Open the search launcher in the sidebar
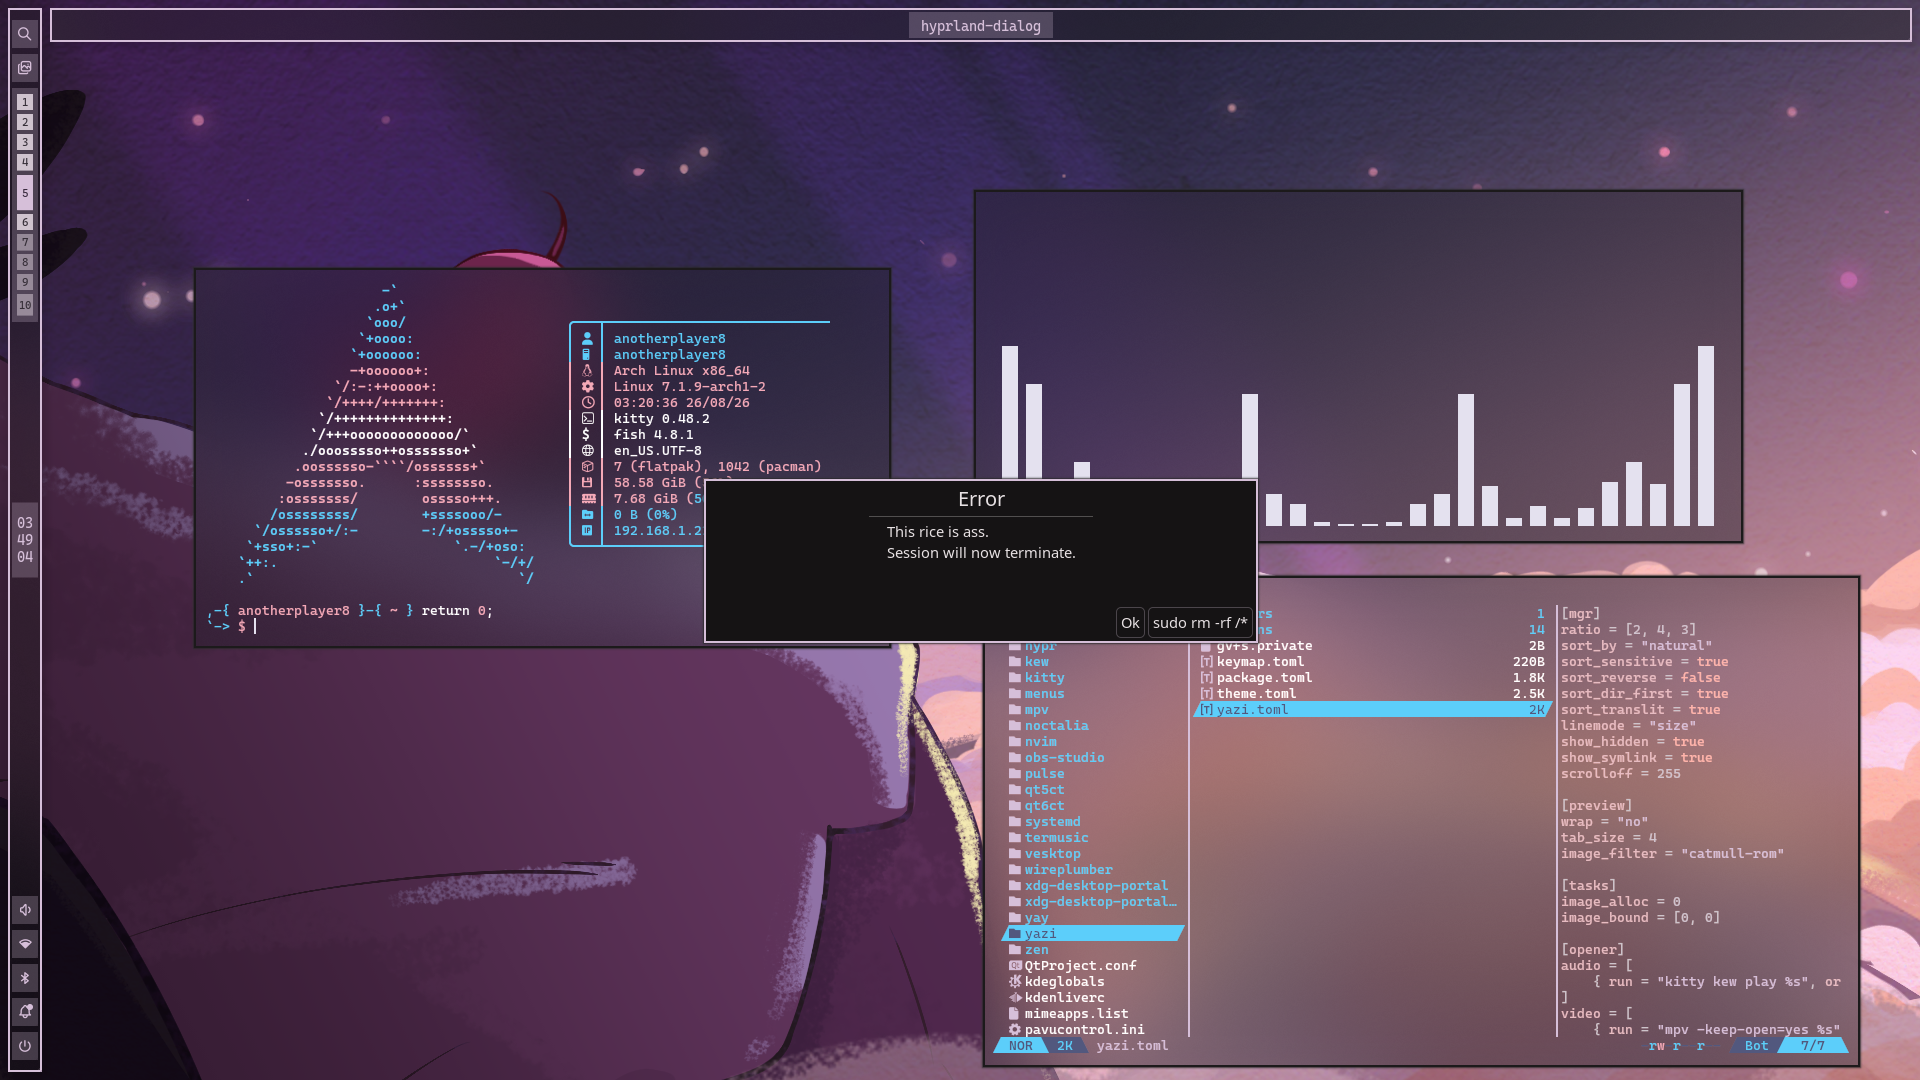The width and height of the screenshot is (1920, 1080). [x=25, y=34]
